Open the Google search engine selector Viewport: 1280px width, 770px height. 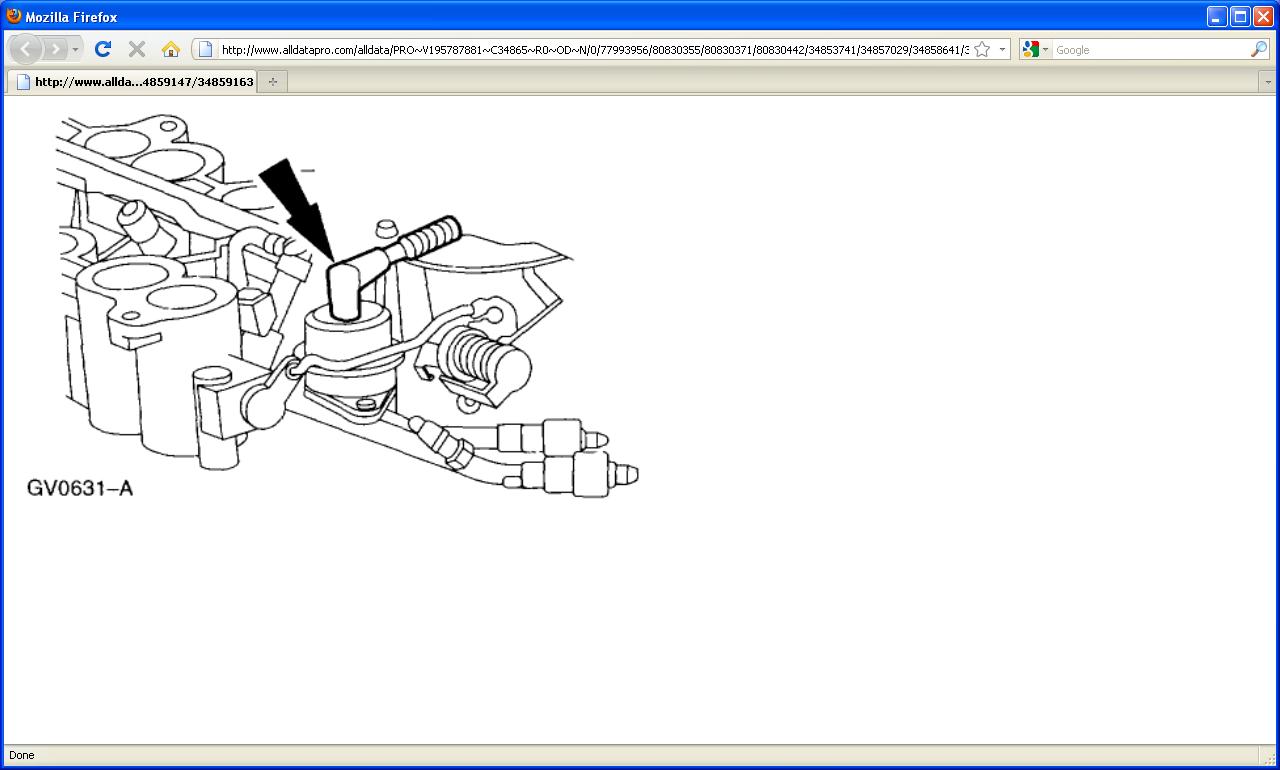1036,49
